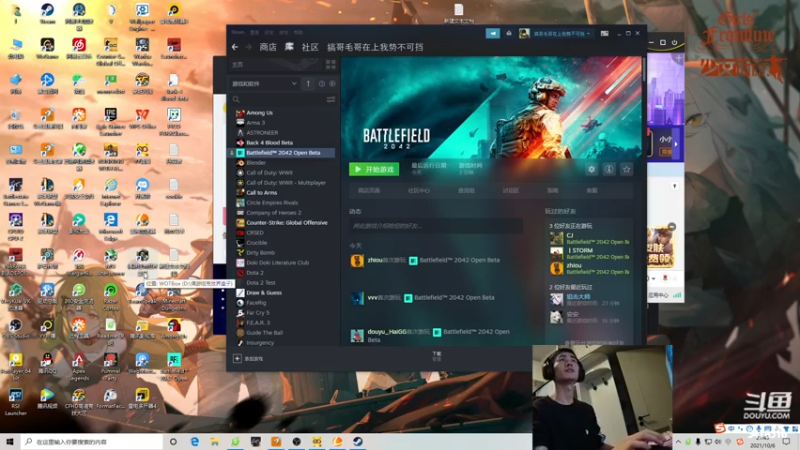
Task: Open friend STORM in the friends panel
Action: click(589, 254)
